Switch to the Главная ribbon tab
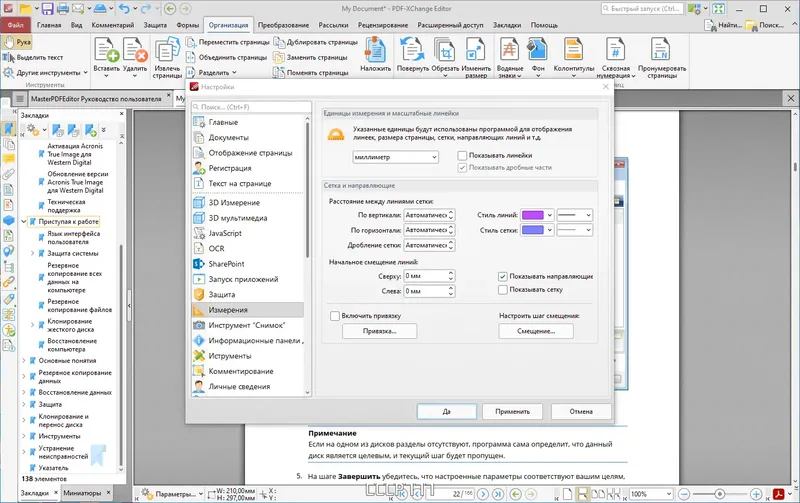 (49, 24)
